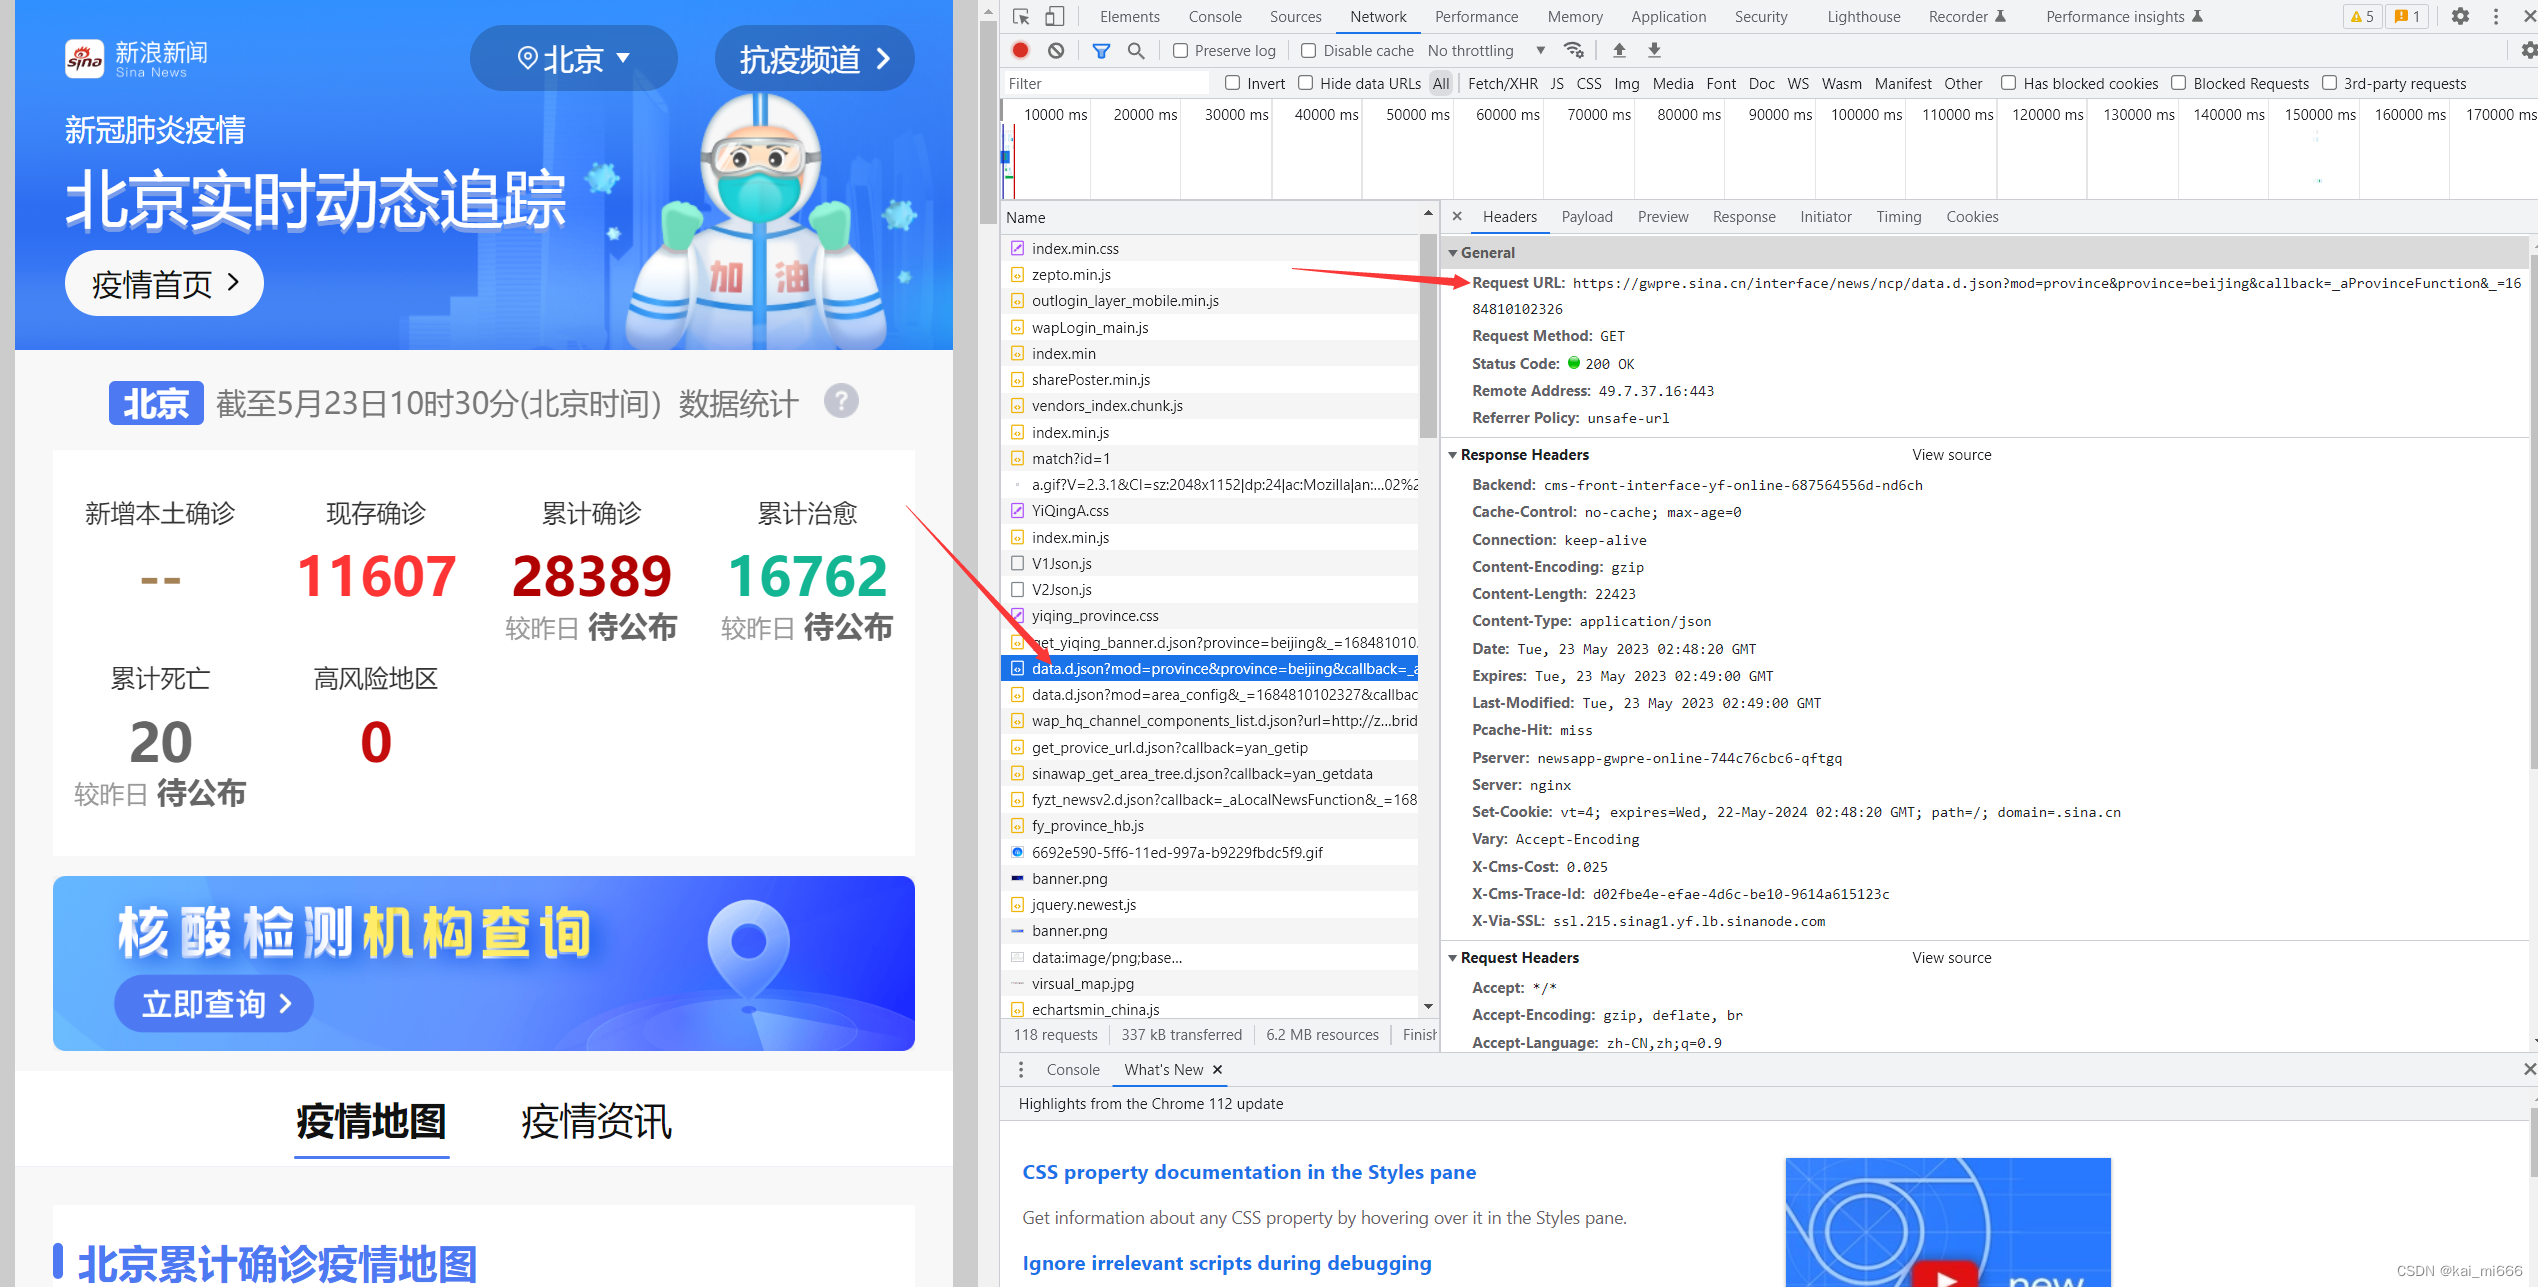Open the Response tab of the request

pyautogui.click(x=1744, y=217)
